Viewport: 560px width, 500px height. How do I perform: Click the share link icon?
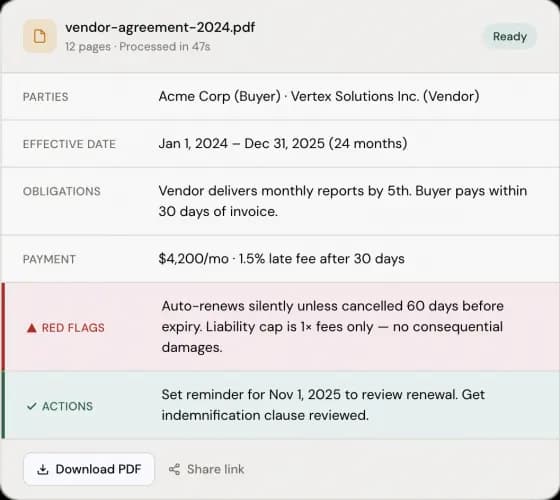tap(175, 469)
